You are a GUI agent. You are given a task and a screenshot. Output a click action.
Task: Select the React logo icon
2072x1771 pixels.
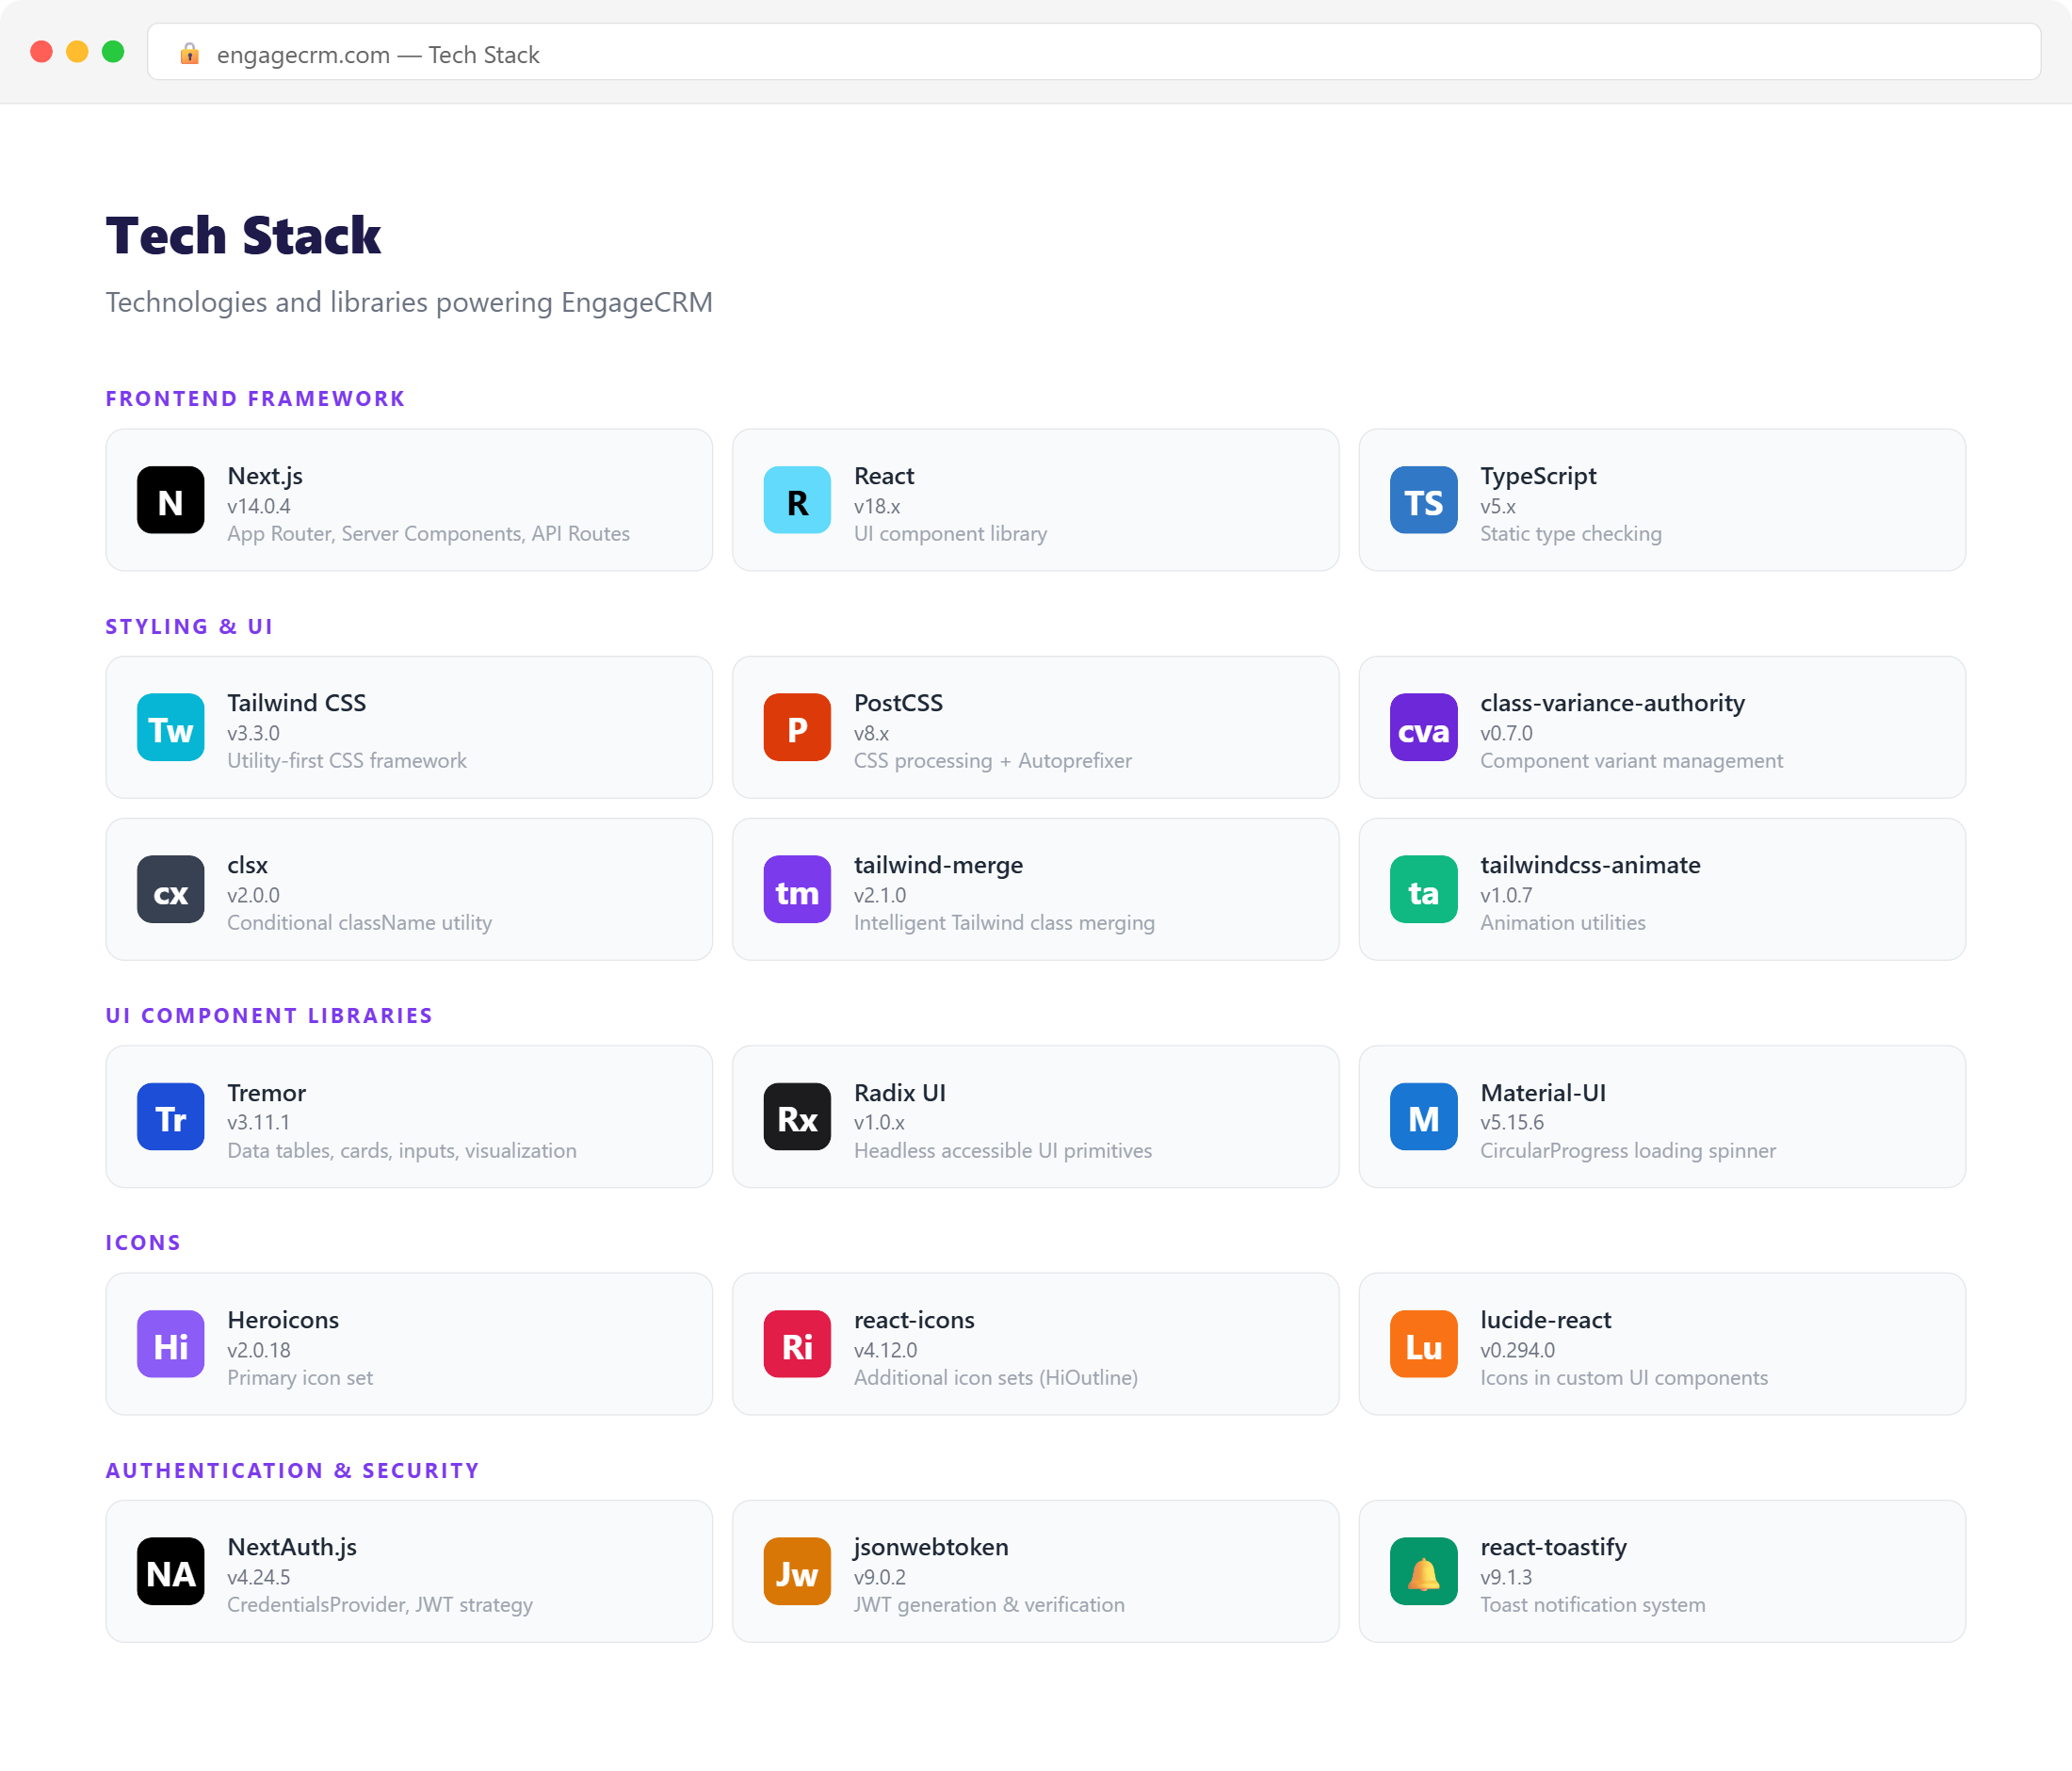[796, 500]
